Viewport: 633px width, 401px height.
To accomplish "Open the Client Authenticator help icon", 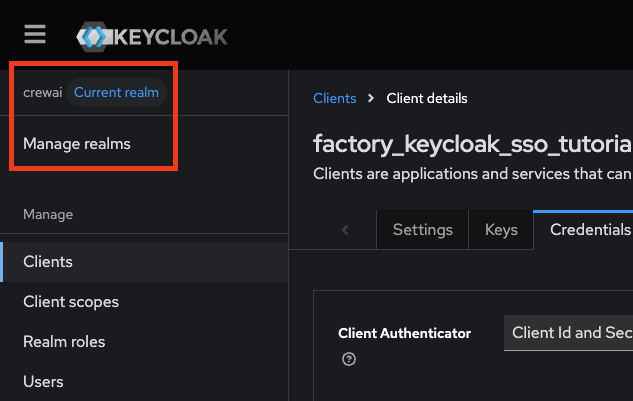I will tap(349, 359).
